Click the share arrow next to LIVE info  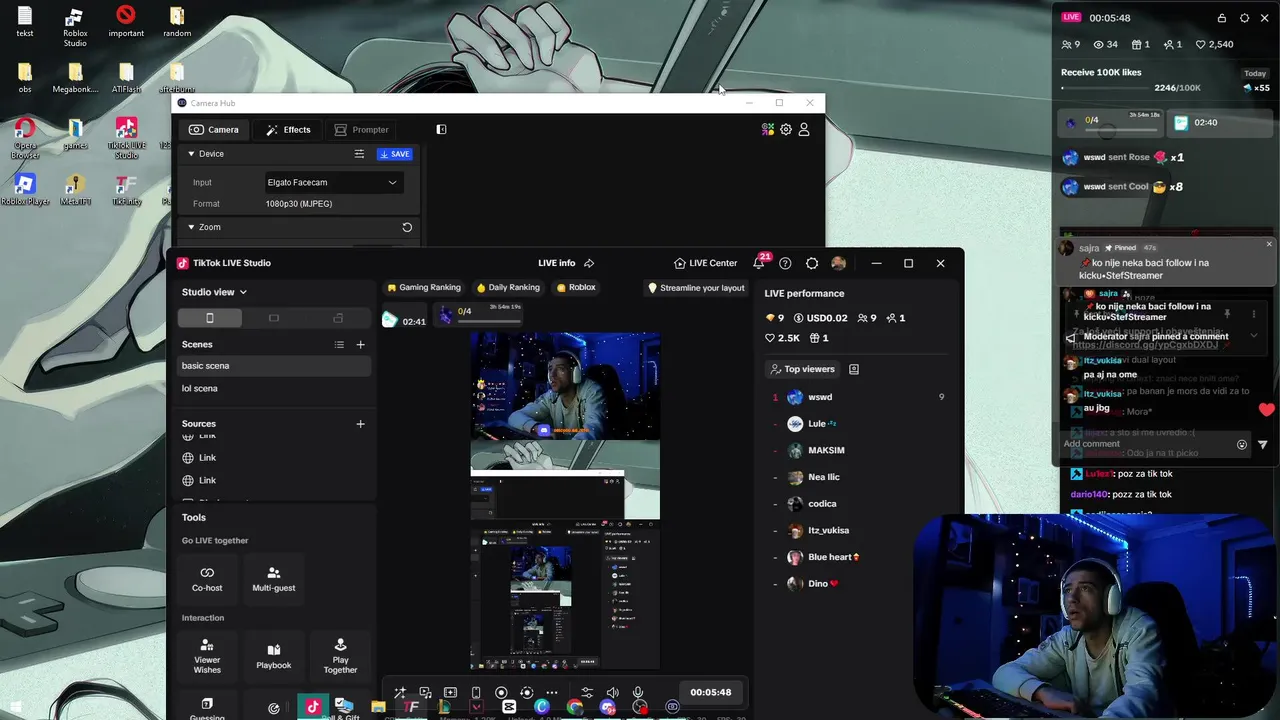click(x=589, y=263)
